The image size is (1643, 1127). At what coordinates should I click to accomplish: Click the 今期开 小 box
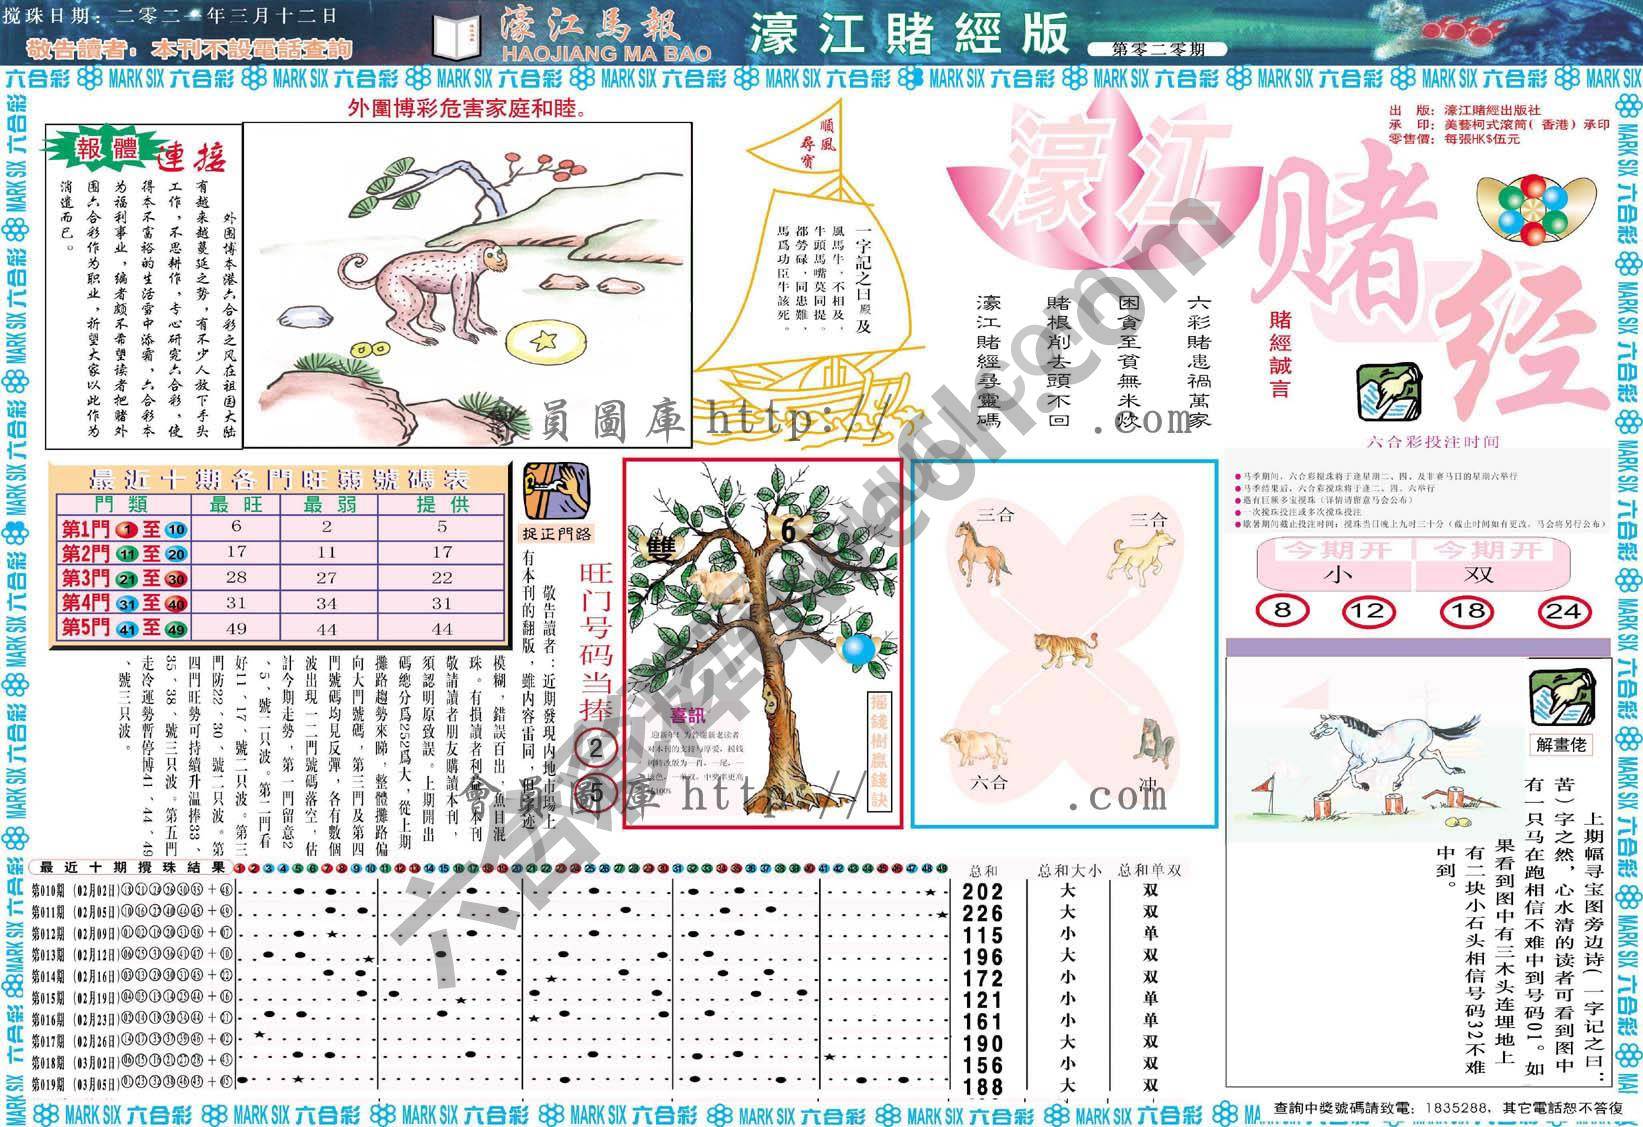tap(1336, 564)
